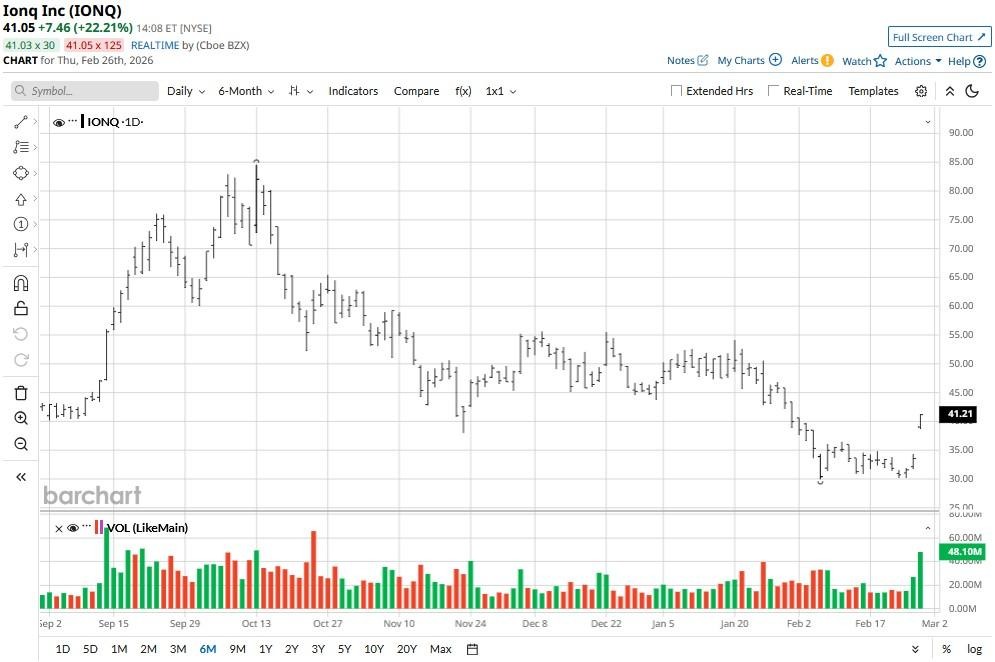Launch Full Screen Chart

click(939, 37)
